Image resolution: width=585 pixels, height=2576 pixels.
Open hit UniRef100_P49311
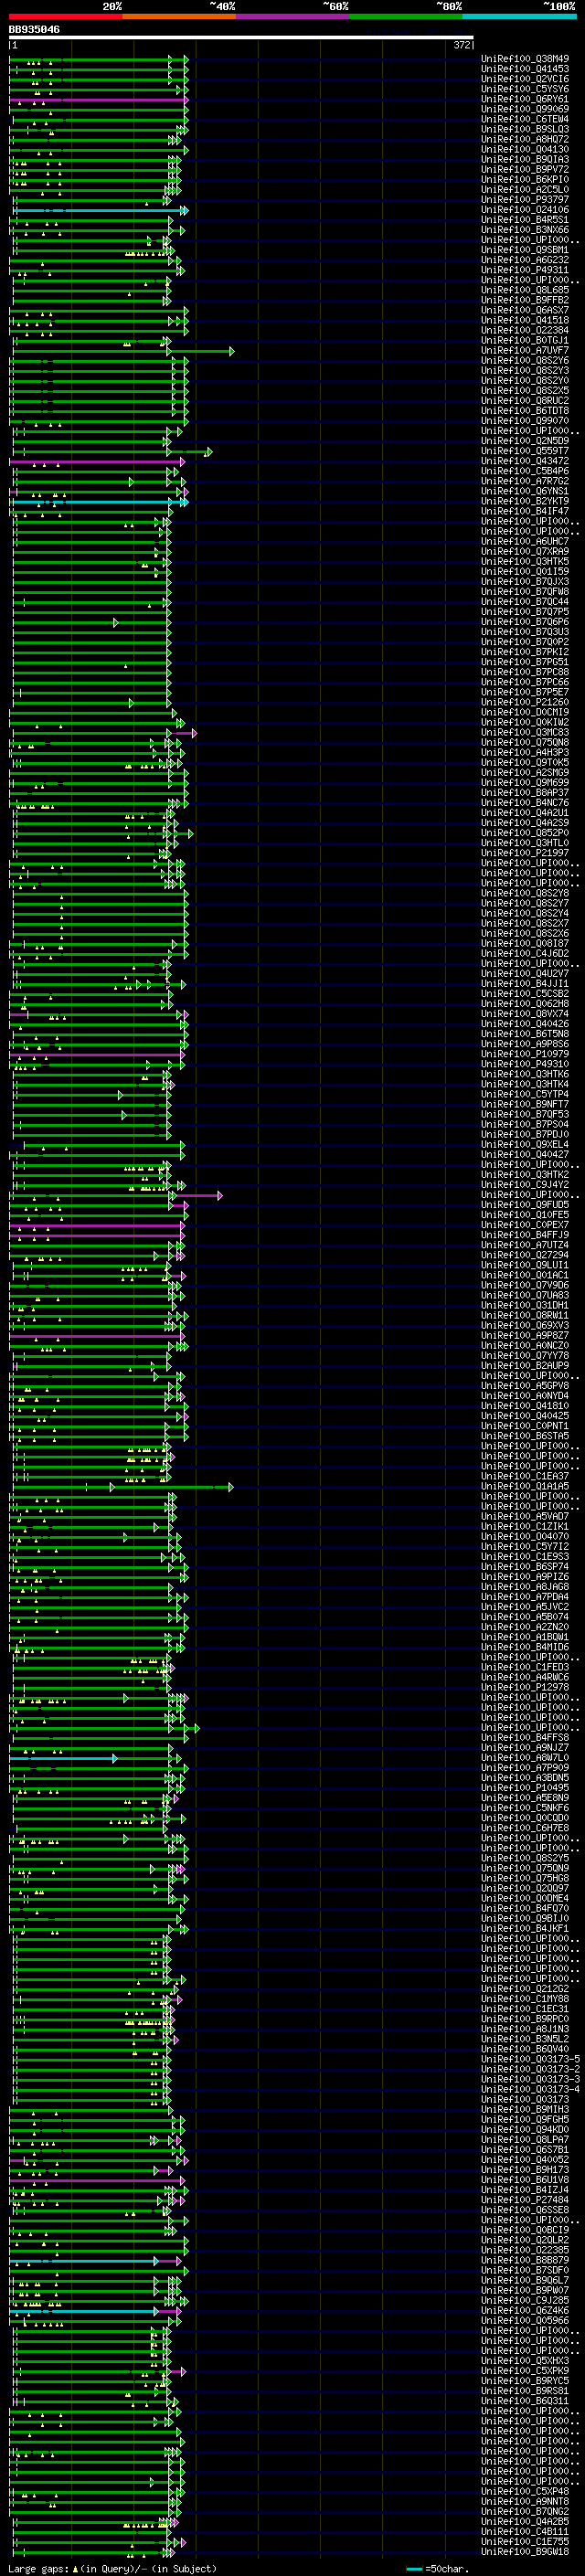(525, 270)
